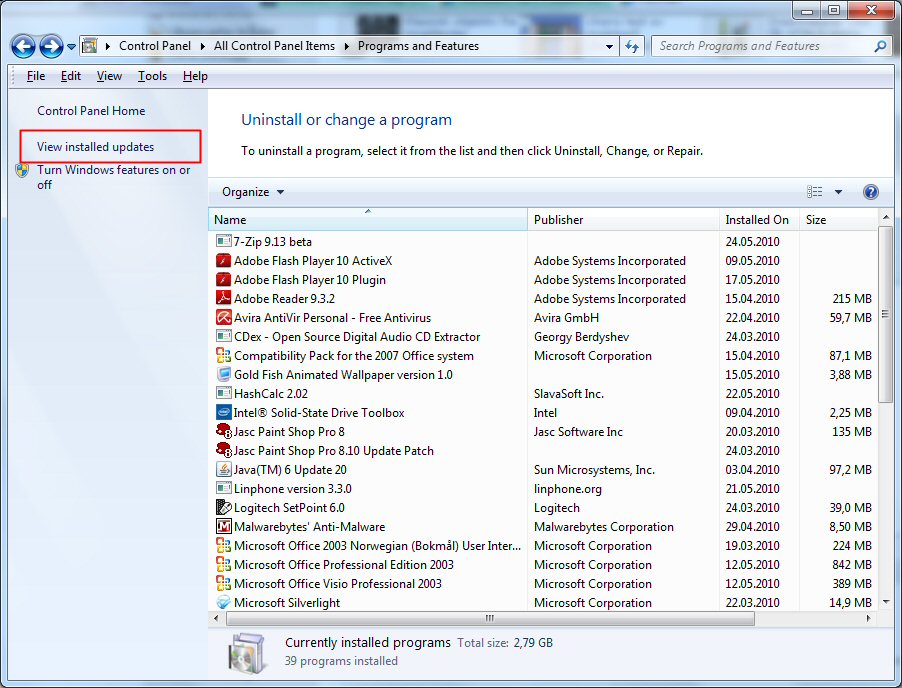
Task: Sort by the Publisher column header
Action: pyautogui.click(x=623, y=219)
